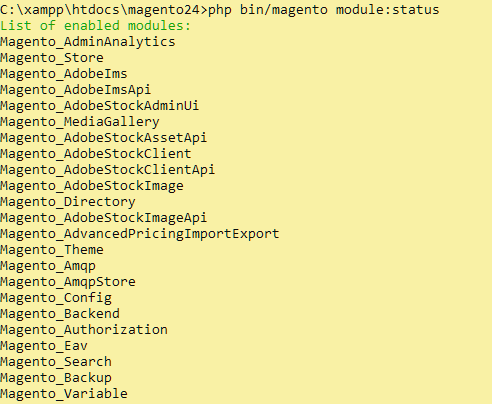Click on Magento_MediaGallery text

[80, 122]
